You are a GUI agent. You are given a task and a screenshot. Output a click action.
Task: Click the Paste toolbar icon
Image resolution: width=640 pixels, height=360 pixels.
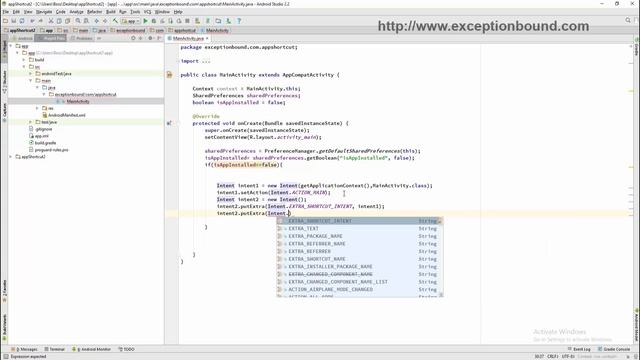67,21
